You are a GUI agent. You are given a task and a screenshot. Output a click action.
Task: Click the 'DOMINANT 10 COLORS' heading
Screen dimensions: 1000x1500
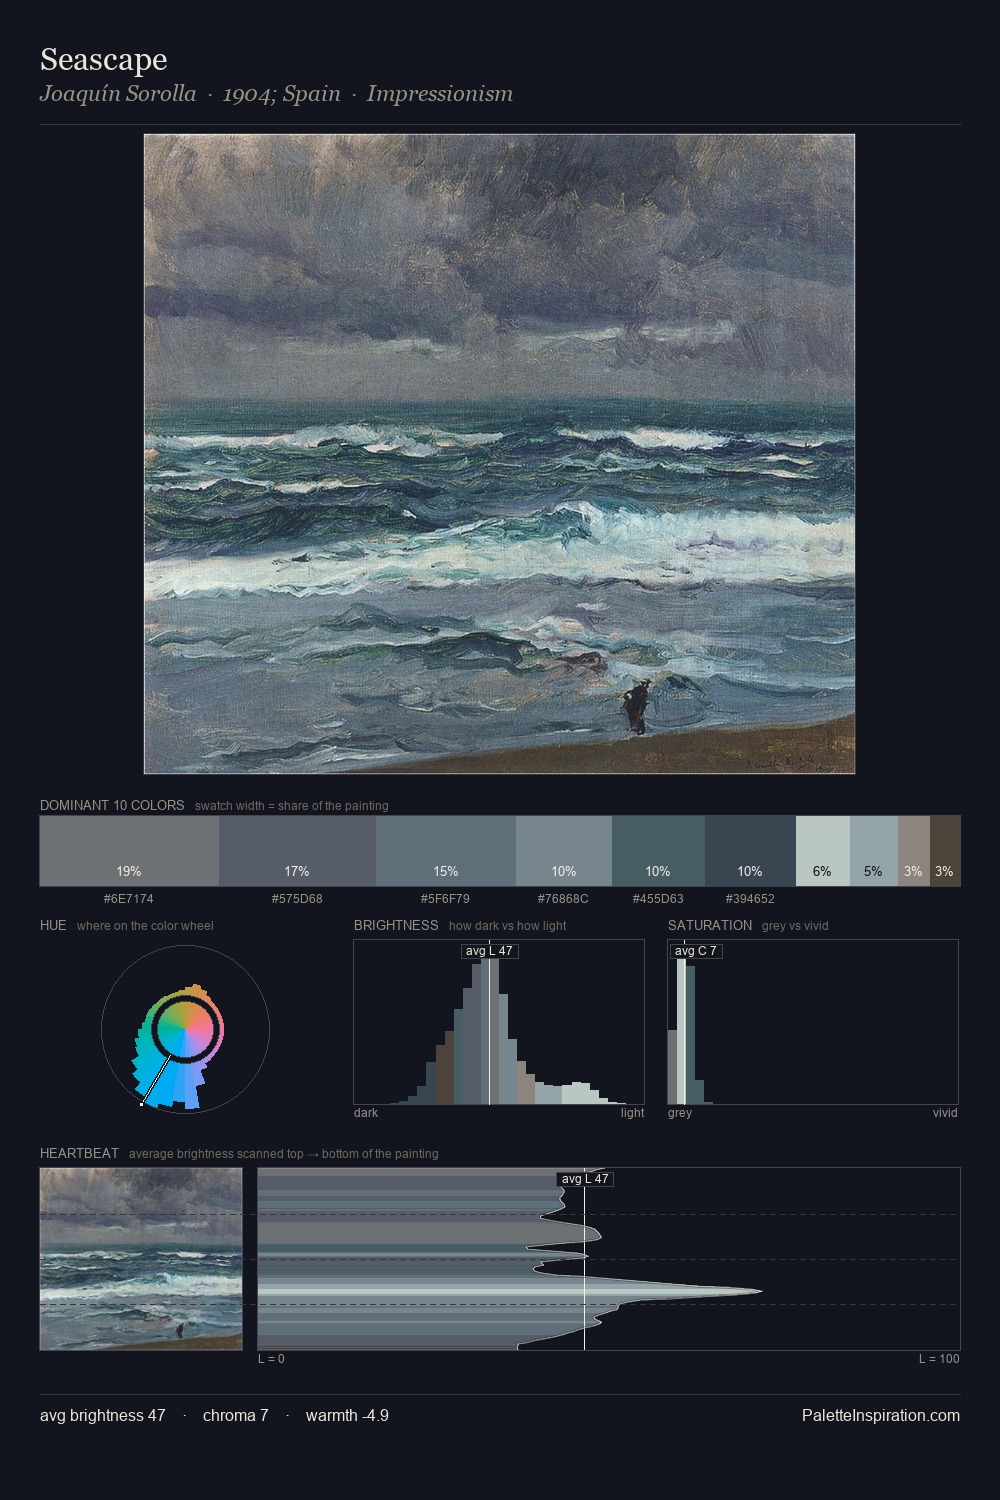click(x=112, y=805)
